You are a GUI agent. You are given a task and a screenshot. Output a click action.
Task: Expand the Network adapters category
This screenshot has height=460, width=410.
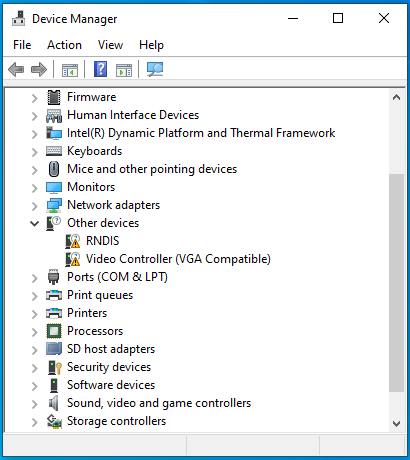pyautogui.click(x=35, y=205)
